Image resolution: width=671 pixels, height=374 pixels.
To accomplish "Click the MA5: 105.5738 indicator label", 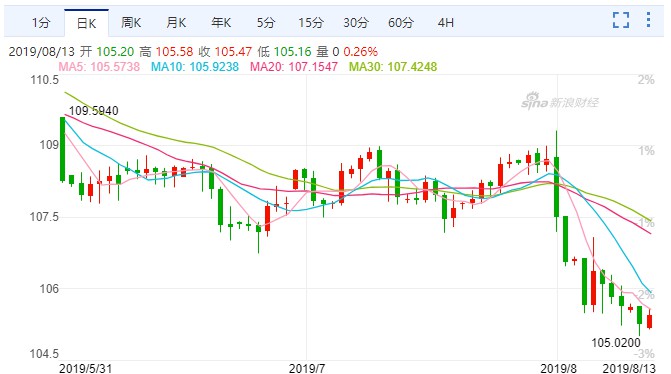I will [x=99, y=67].
